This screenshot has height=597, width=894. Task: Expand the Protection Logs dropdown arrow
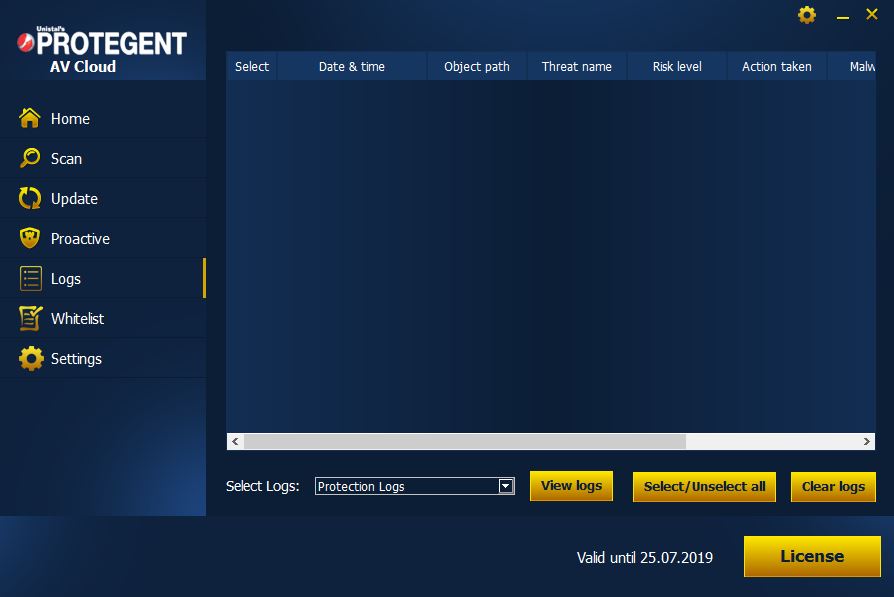(x=506, y=486)
